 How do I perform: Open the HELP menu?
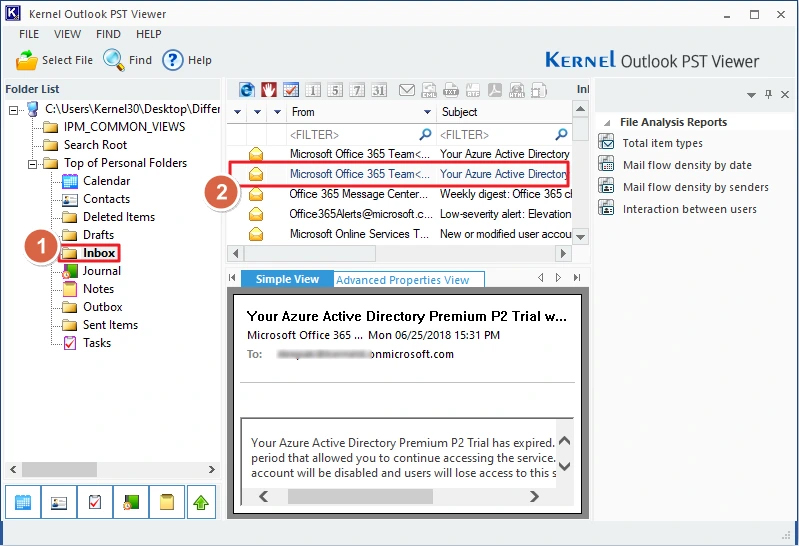(x=148, y=34)
